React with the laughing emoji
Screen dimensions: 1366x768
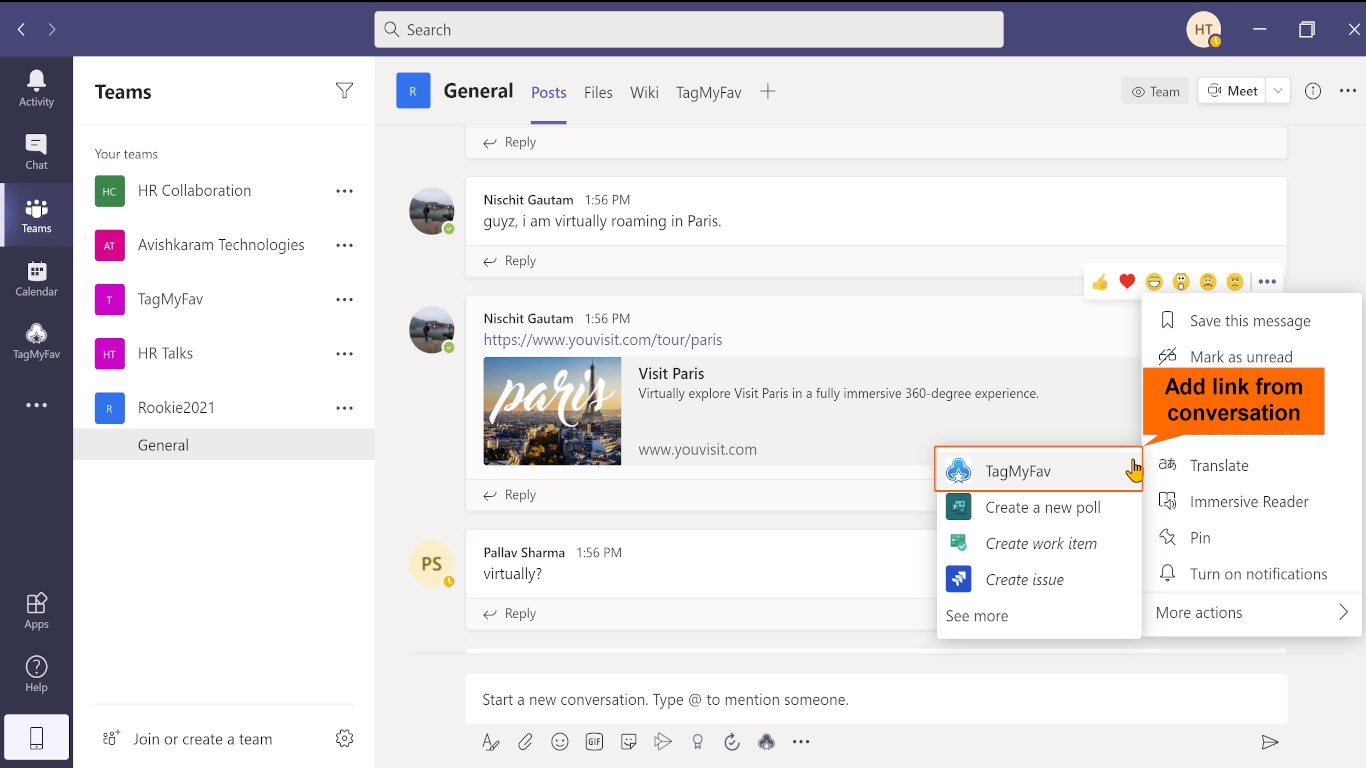coord(1154,282)
